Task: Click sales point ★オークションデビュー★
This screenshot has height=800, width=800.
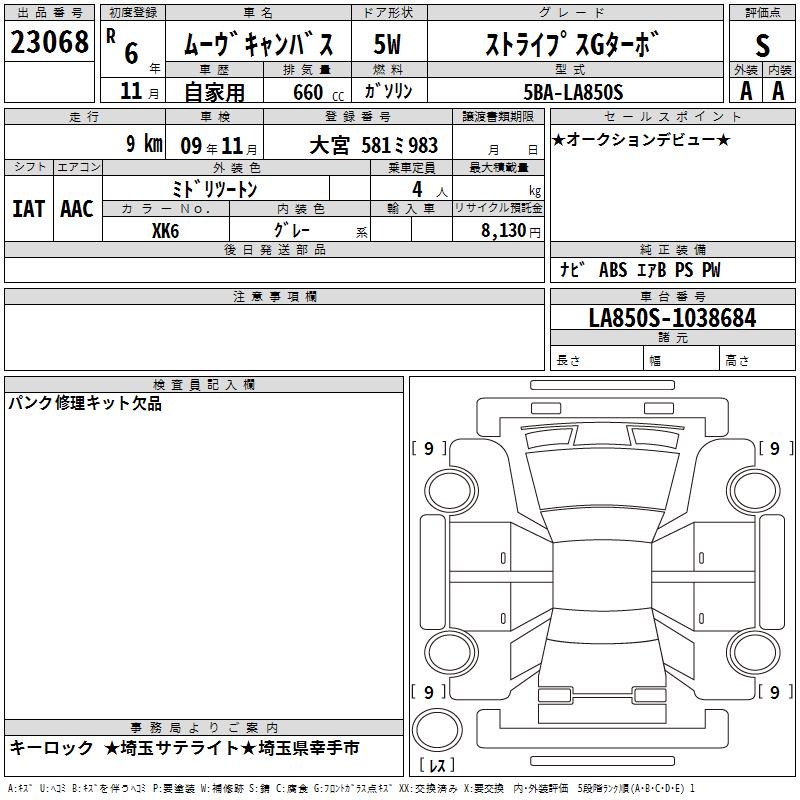Action: click(641, 140)
